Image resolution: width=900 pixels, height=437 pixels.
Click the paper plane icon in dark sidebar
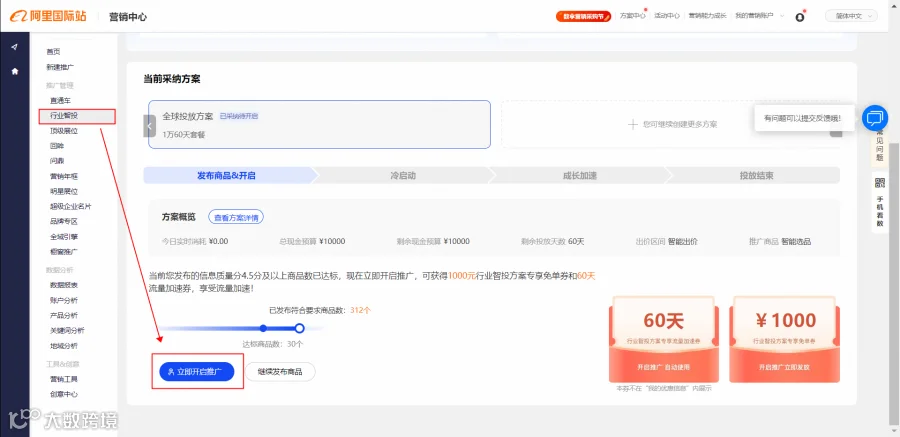point(14,47)
